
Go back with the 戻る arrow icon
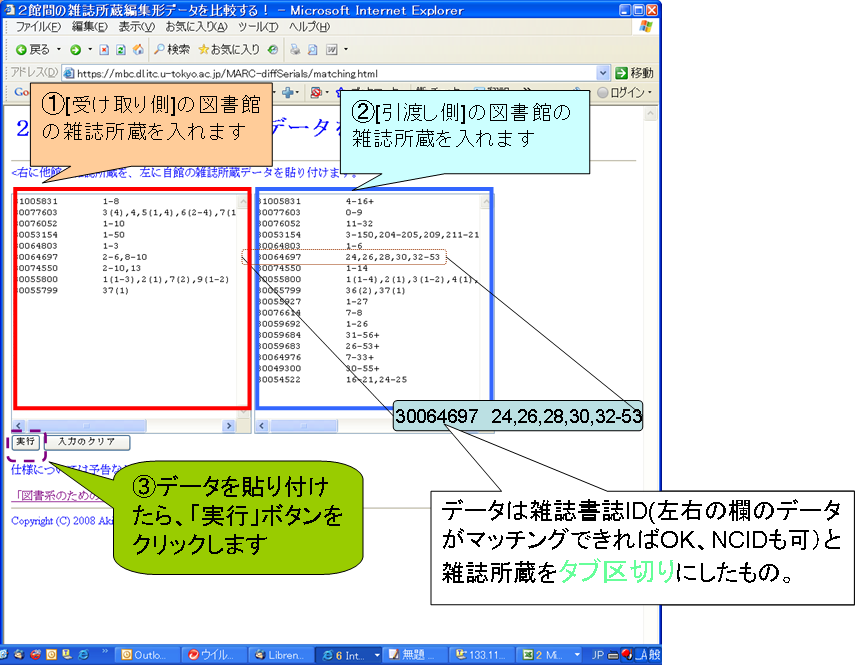pyautogui.click(x=21, y=50)
